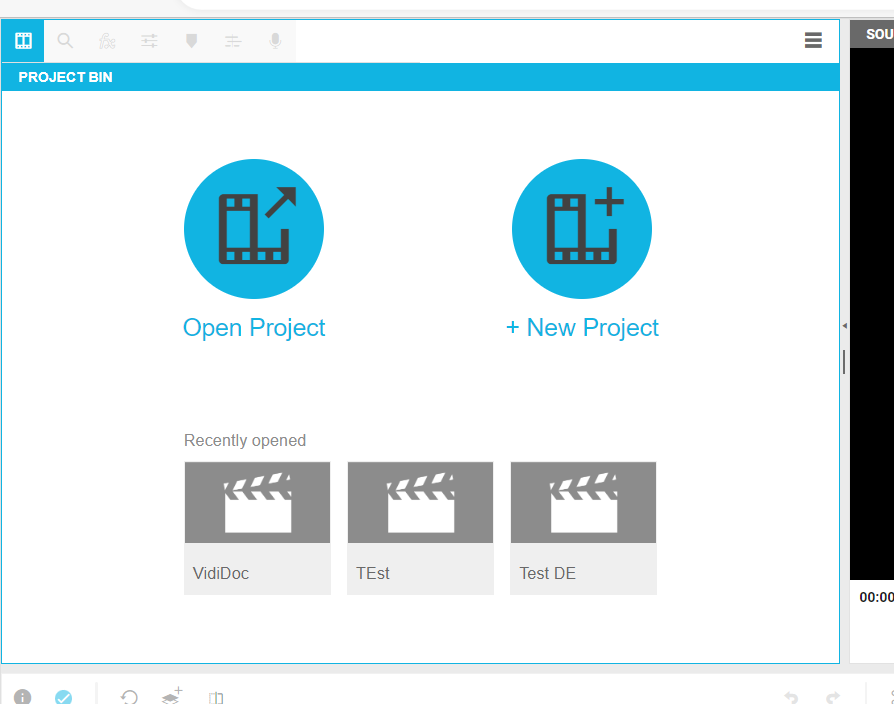Screen dimensions: 894x704
Task: Click the add layer icon in bottom bar
Action: pos(172,695)
